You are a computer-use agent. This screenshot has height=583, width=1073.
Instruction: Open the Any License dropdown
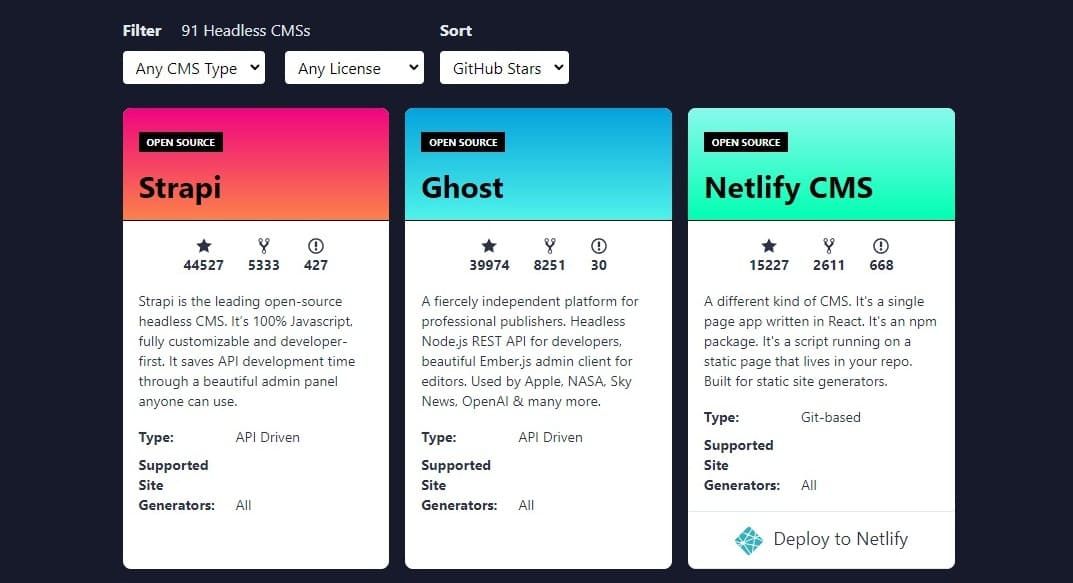coord(354,67)
